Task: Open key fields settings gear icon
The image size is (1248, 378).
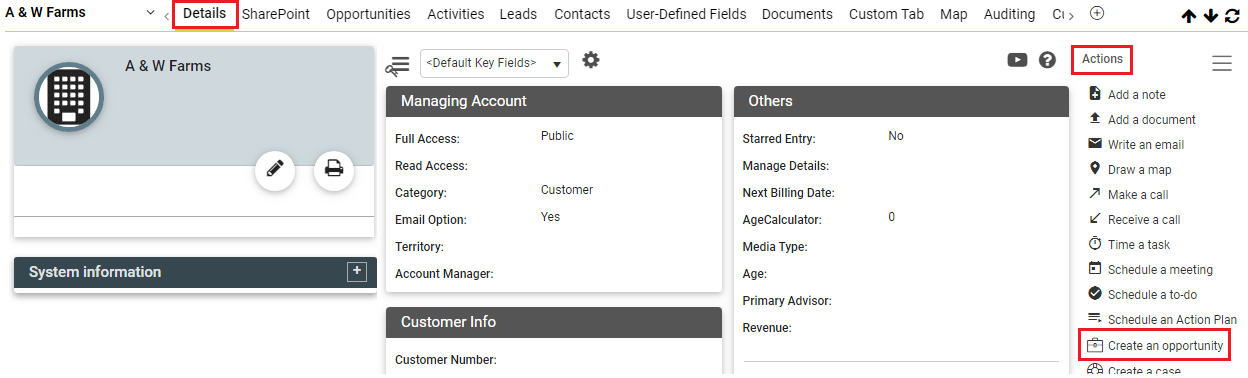Action: pyautogui.click(x=591, y=60)
